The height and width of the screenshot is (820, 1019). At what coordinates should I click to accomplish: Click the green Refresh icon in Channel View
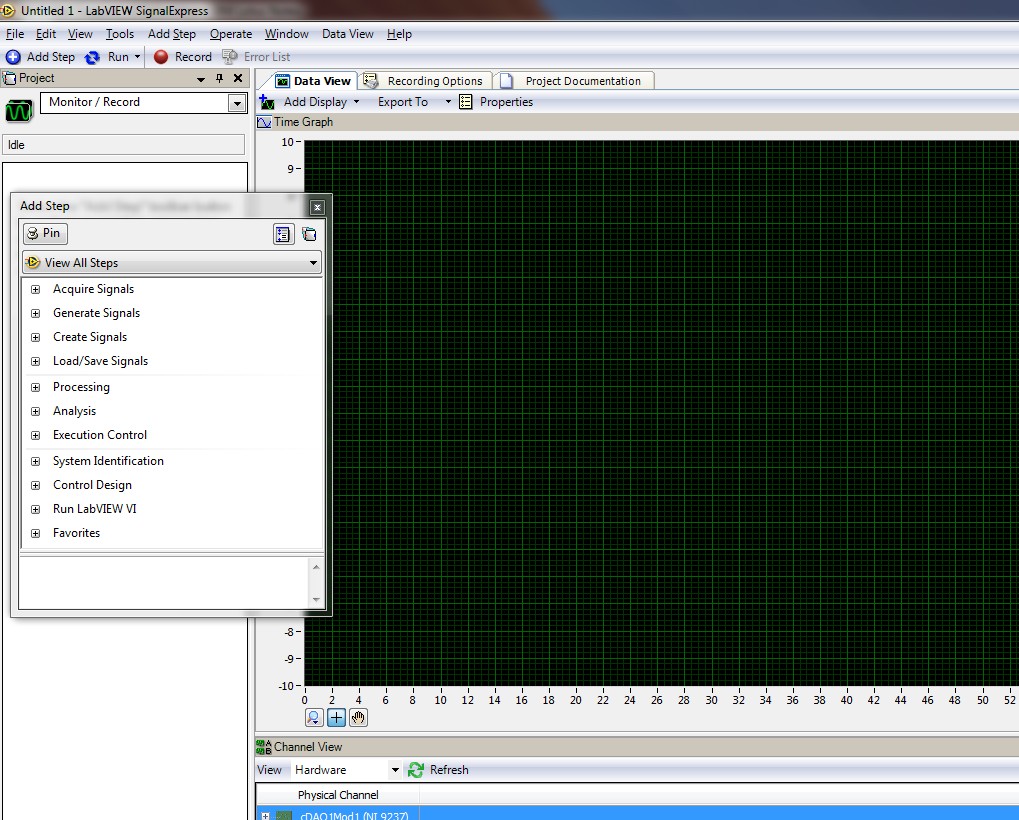[x=416, y=770]
